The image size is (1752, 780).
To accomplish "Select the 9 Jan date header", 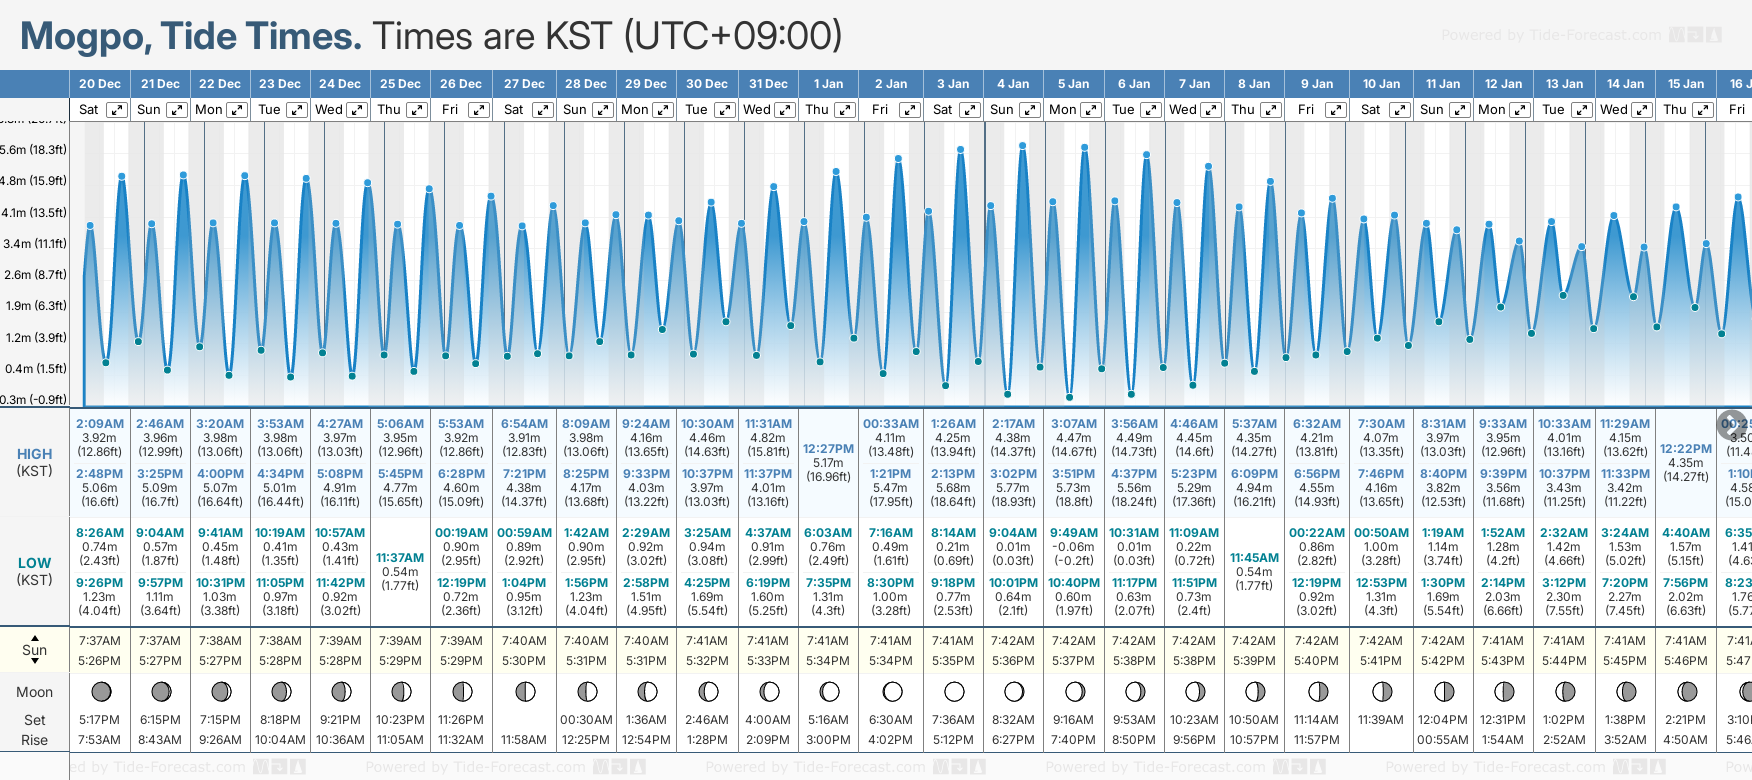I will (1317, 84).
